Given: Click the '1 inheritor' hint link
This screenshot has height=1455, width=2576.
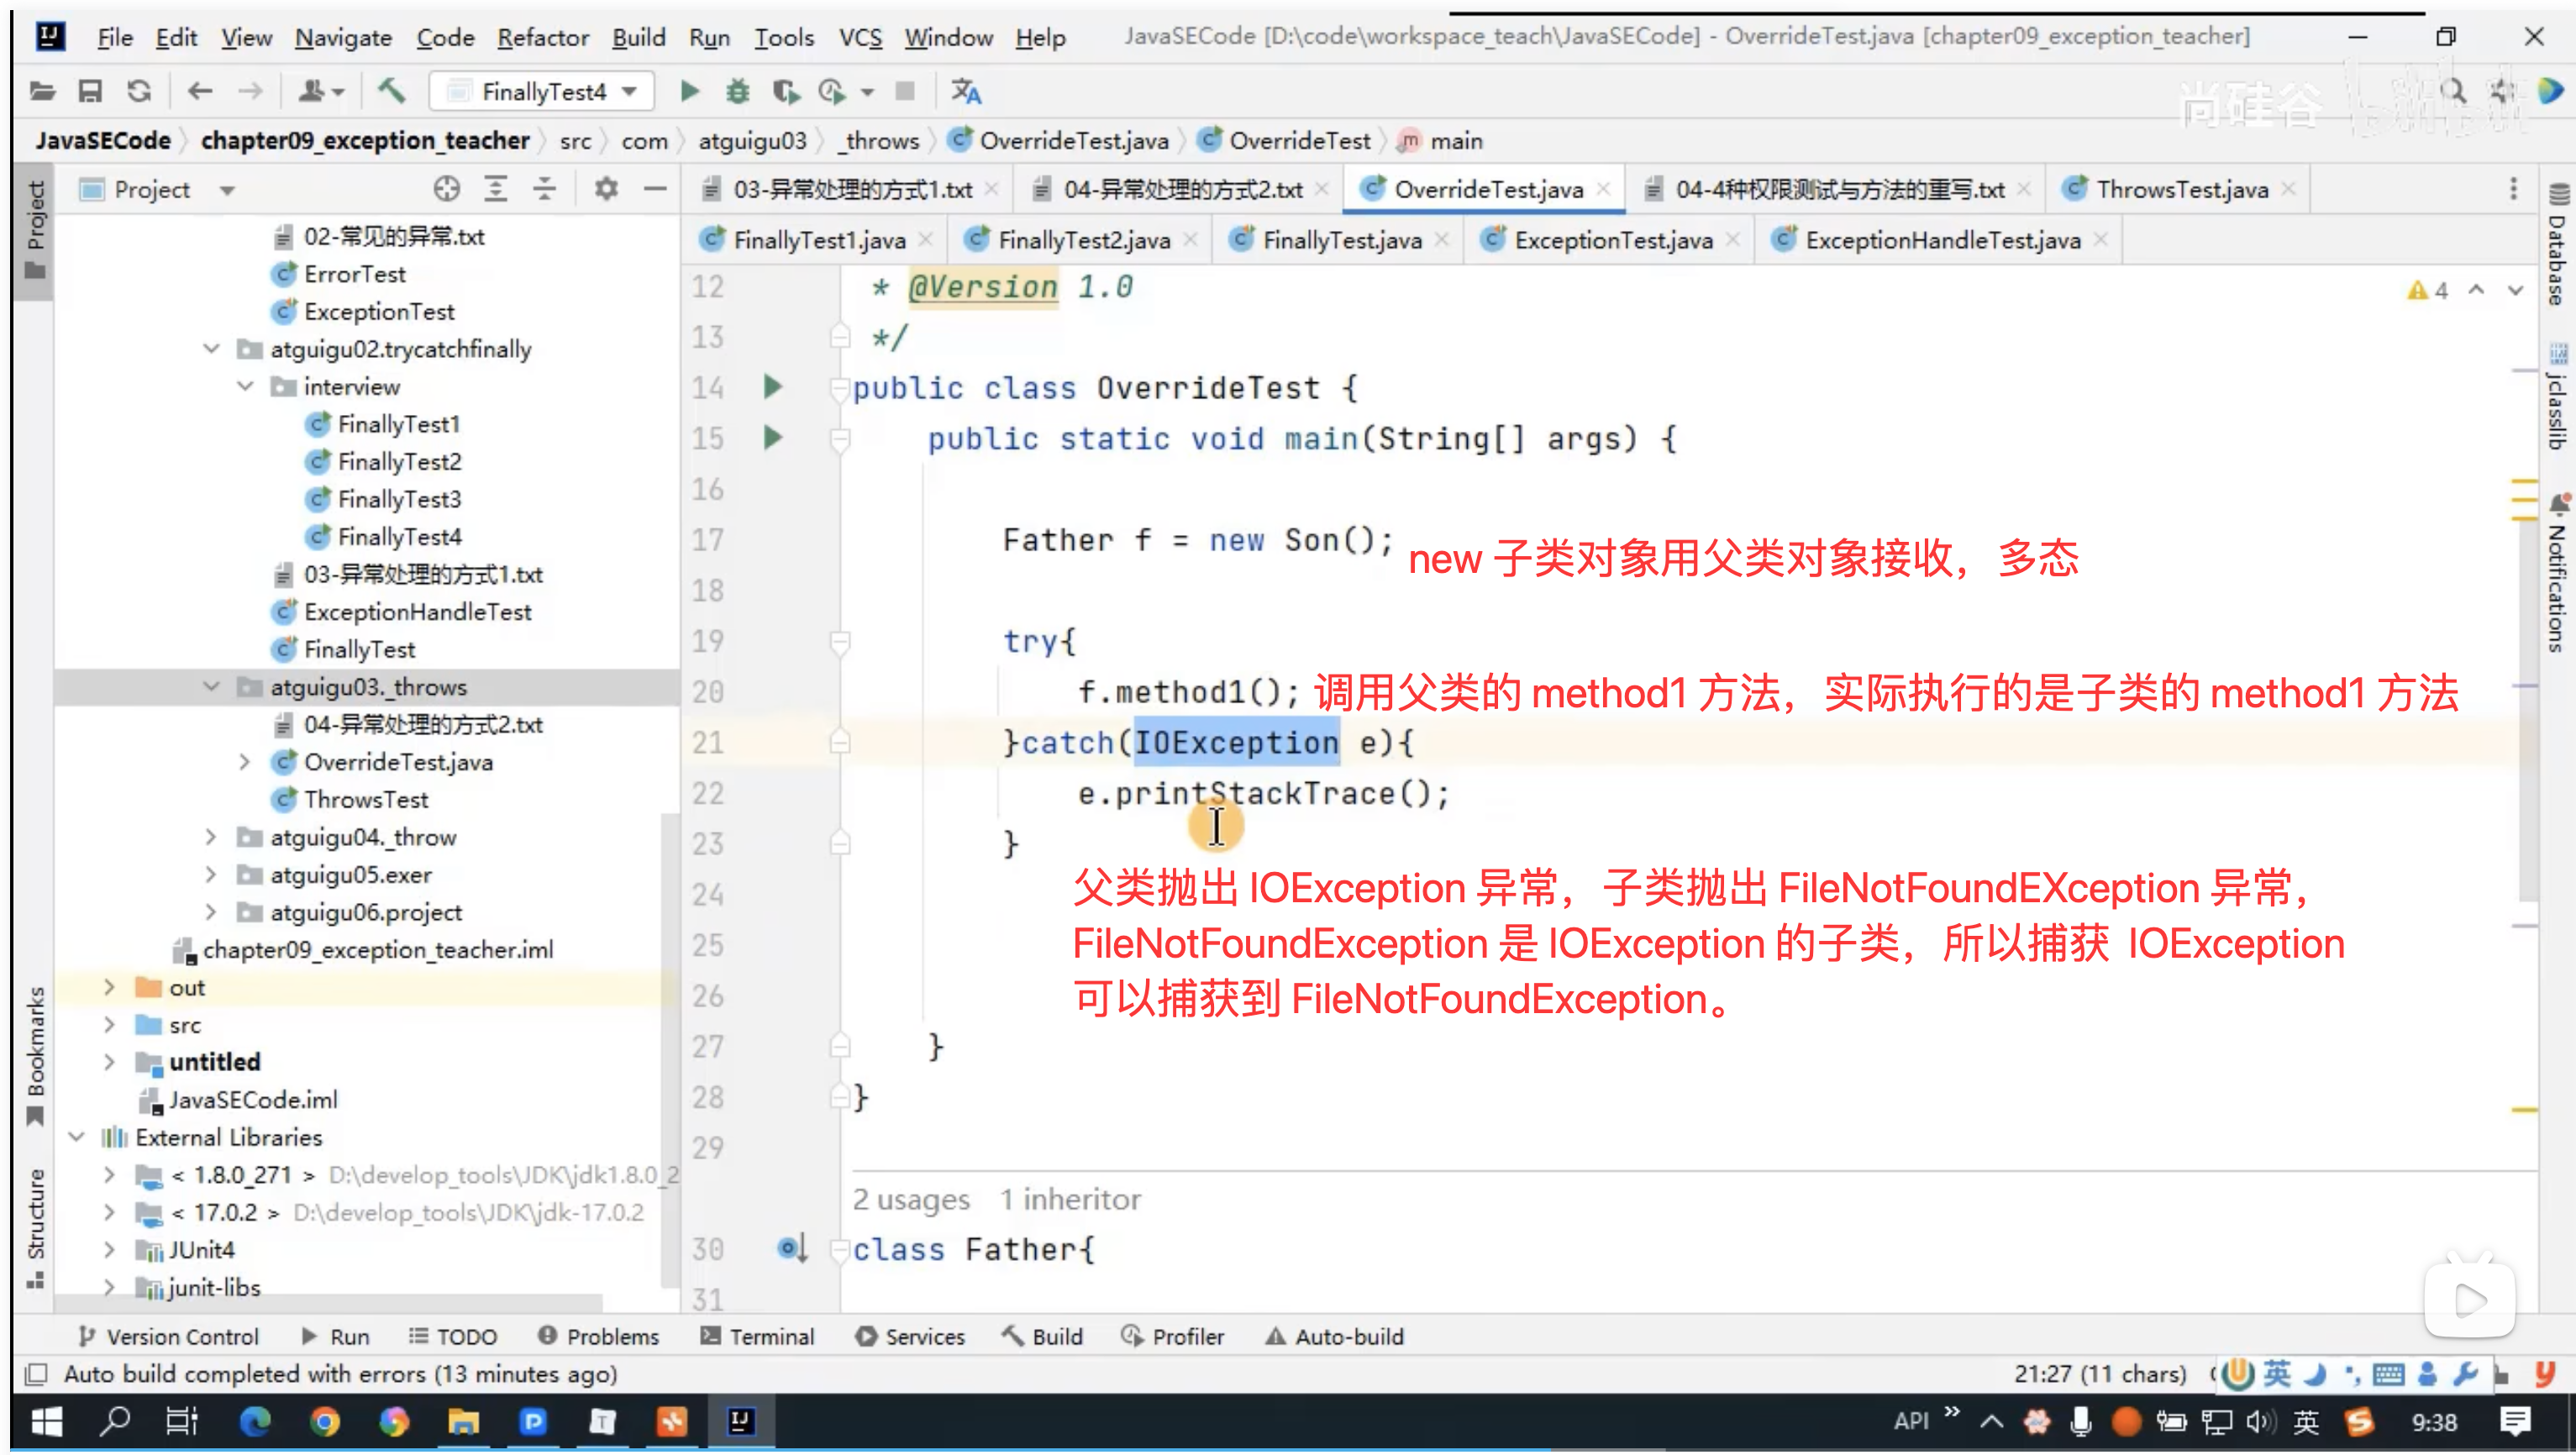Looking at the screenshot, I should click(1070, 1198).
